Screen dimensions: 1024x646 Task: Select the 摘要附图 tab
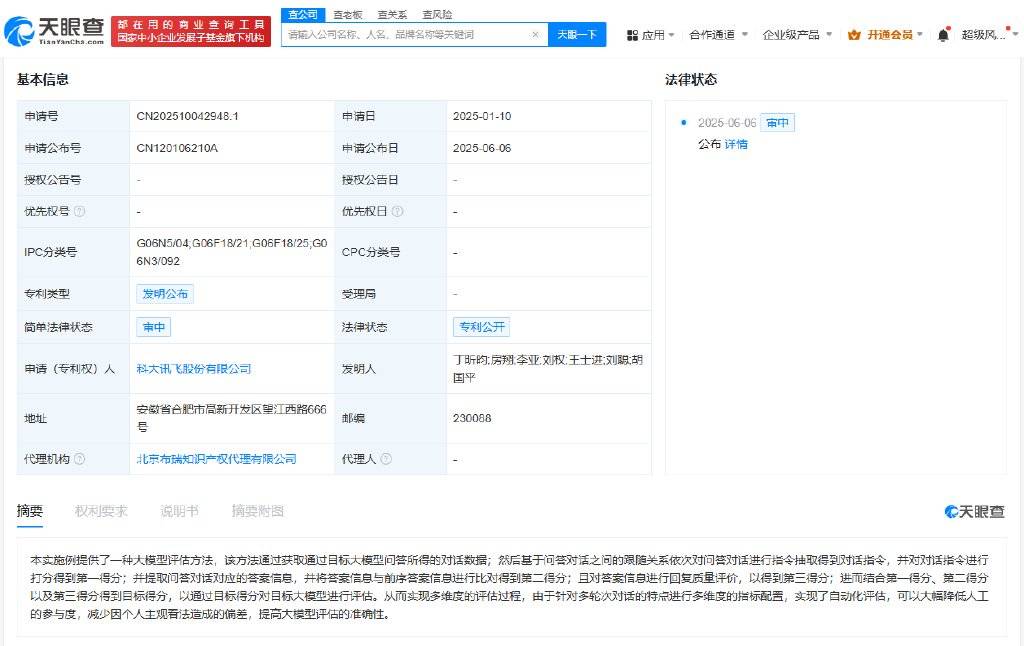(x=257, y=511)
